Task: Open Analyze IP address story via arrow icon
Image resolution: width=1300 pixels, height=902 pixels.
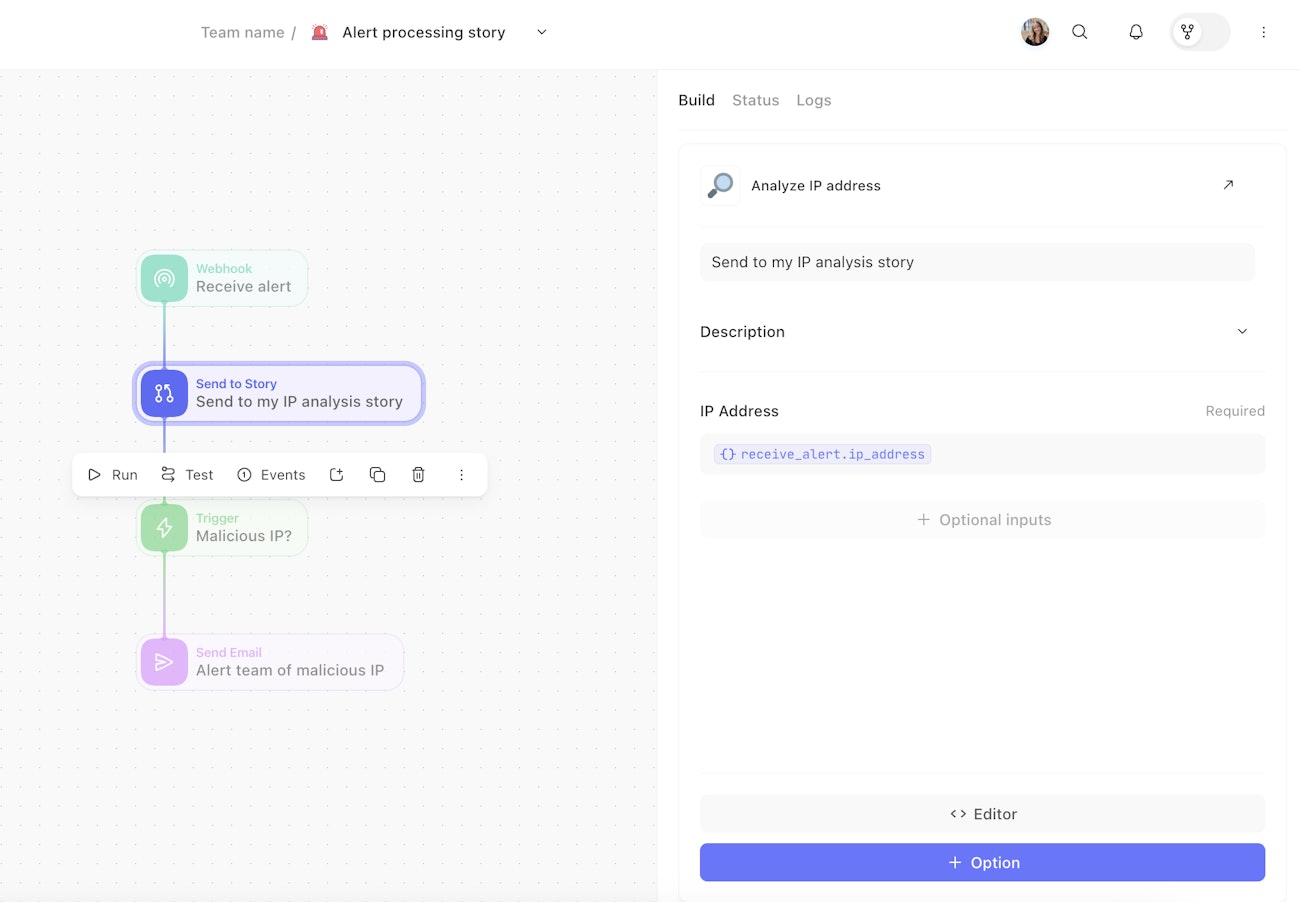Action: pos(1228,185)
